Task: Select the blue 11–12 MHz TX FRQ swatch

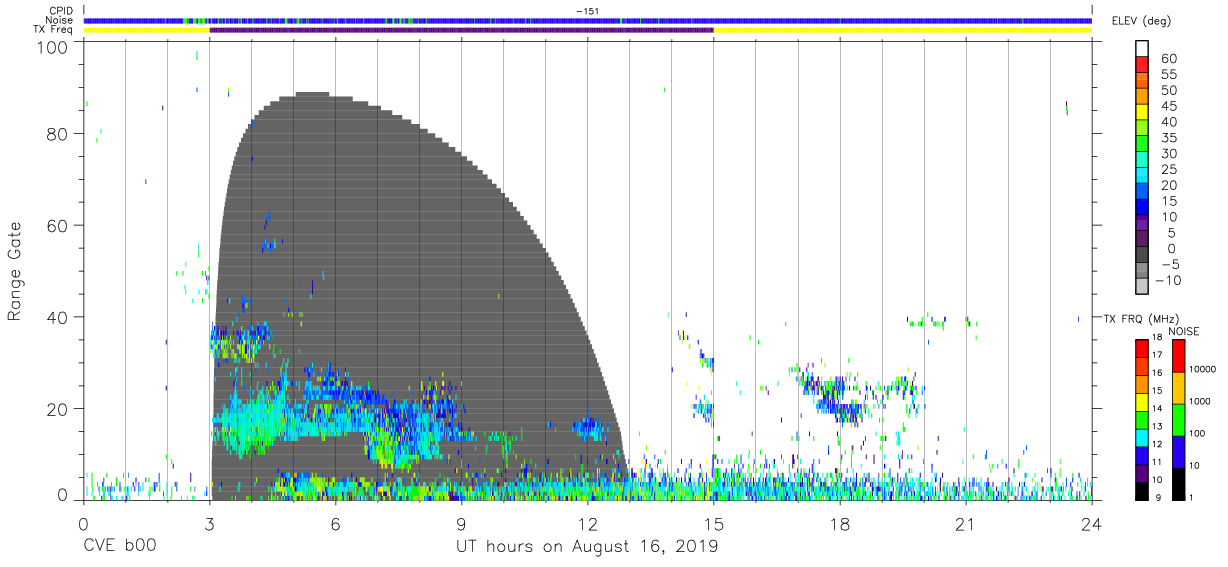Action: click(x=1142, y=454)
